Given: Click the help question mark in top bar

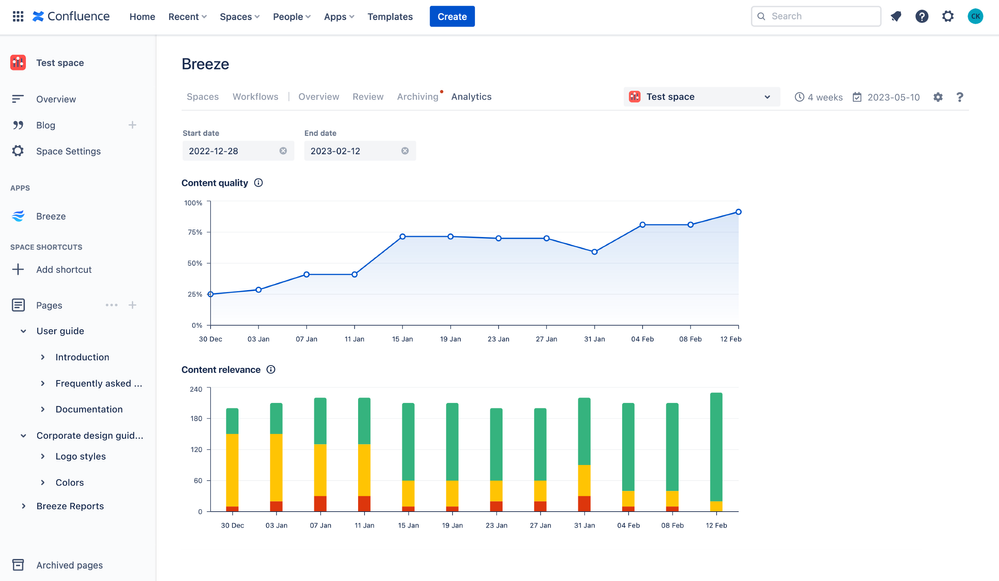Looking at the screenshot, I should point(922,17).
